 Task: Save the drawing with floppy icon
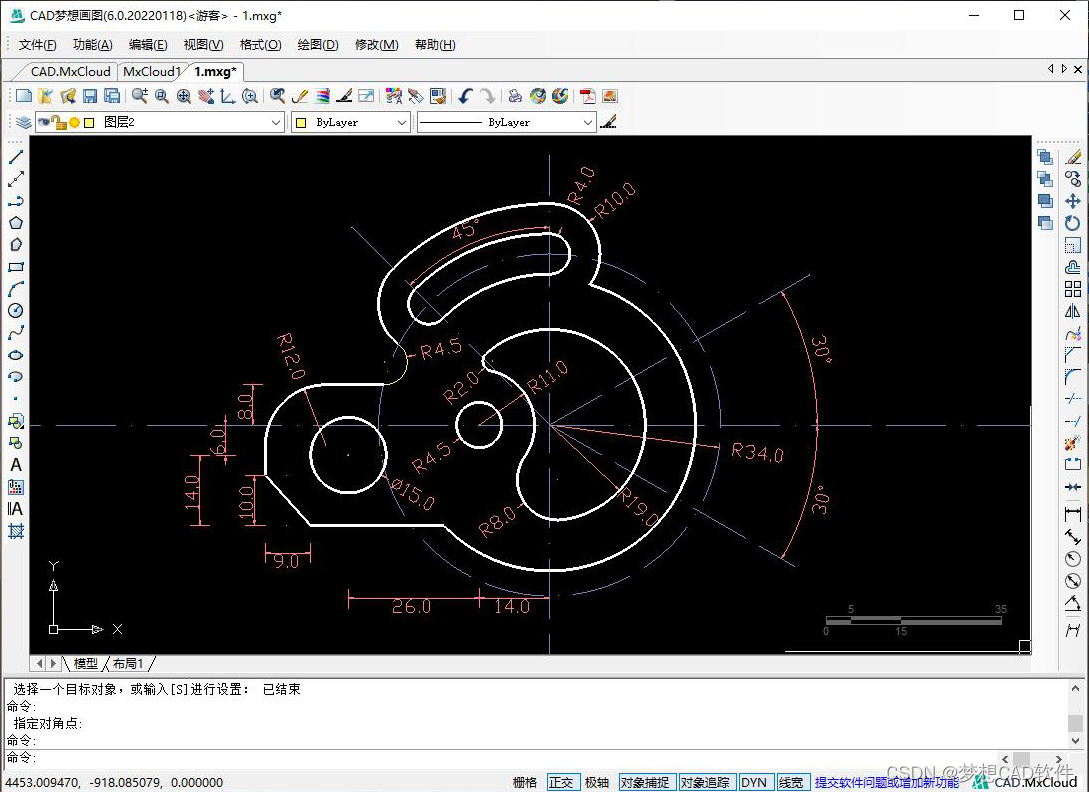90,96
